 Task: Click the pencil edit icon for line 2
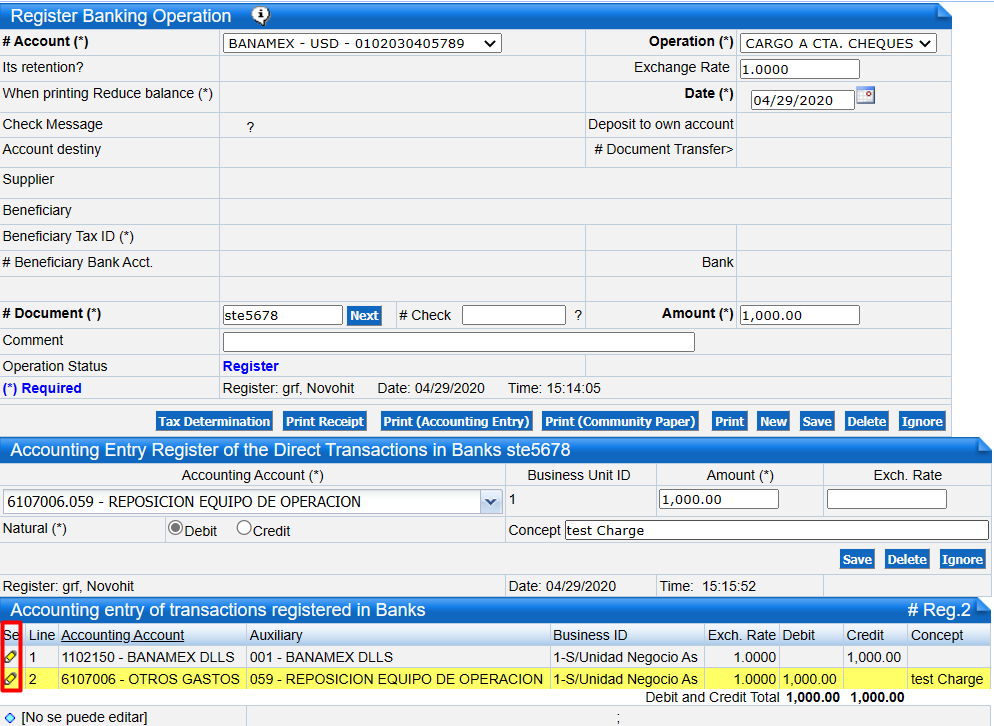click(x=11, y=679)
